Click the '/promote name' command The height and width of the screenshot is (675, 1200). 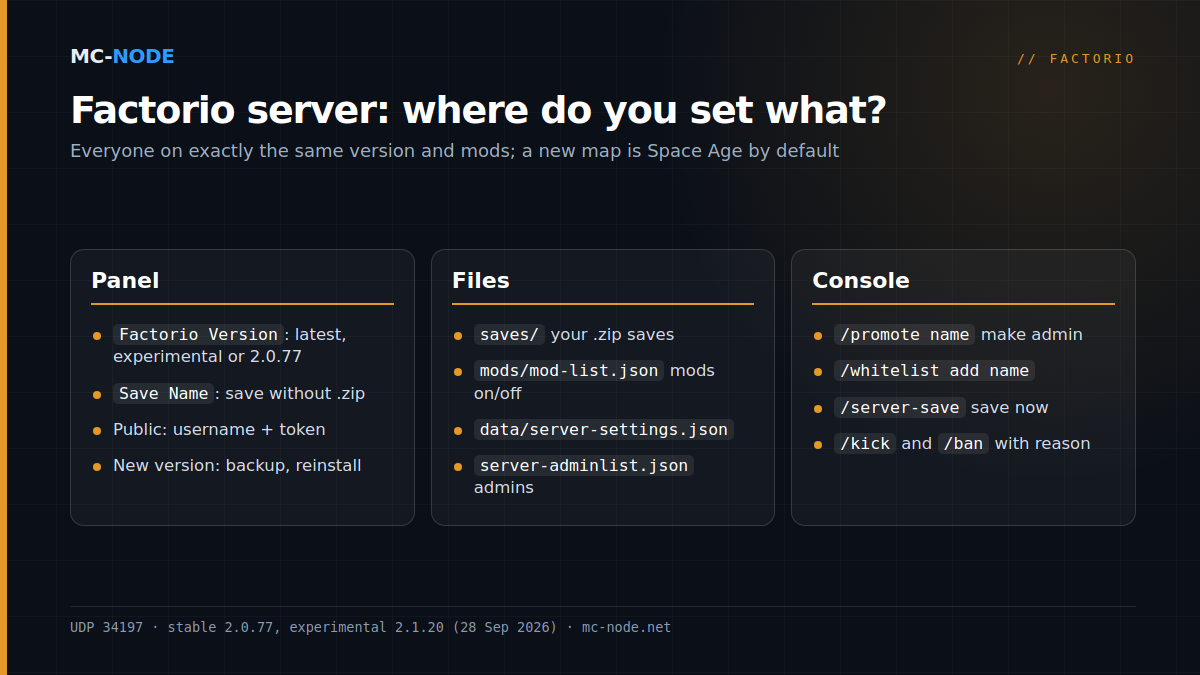pyautogui.click(x=904, y=334)
